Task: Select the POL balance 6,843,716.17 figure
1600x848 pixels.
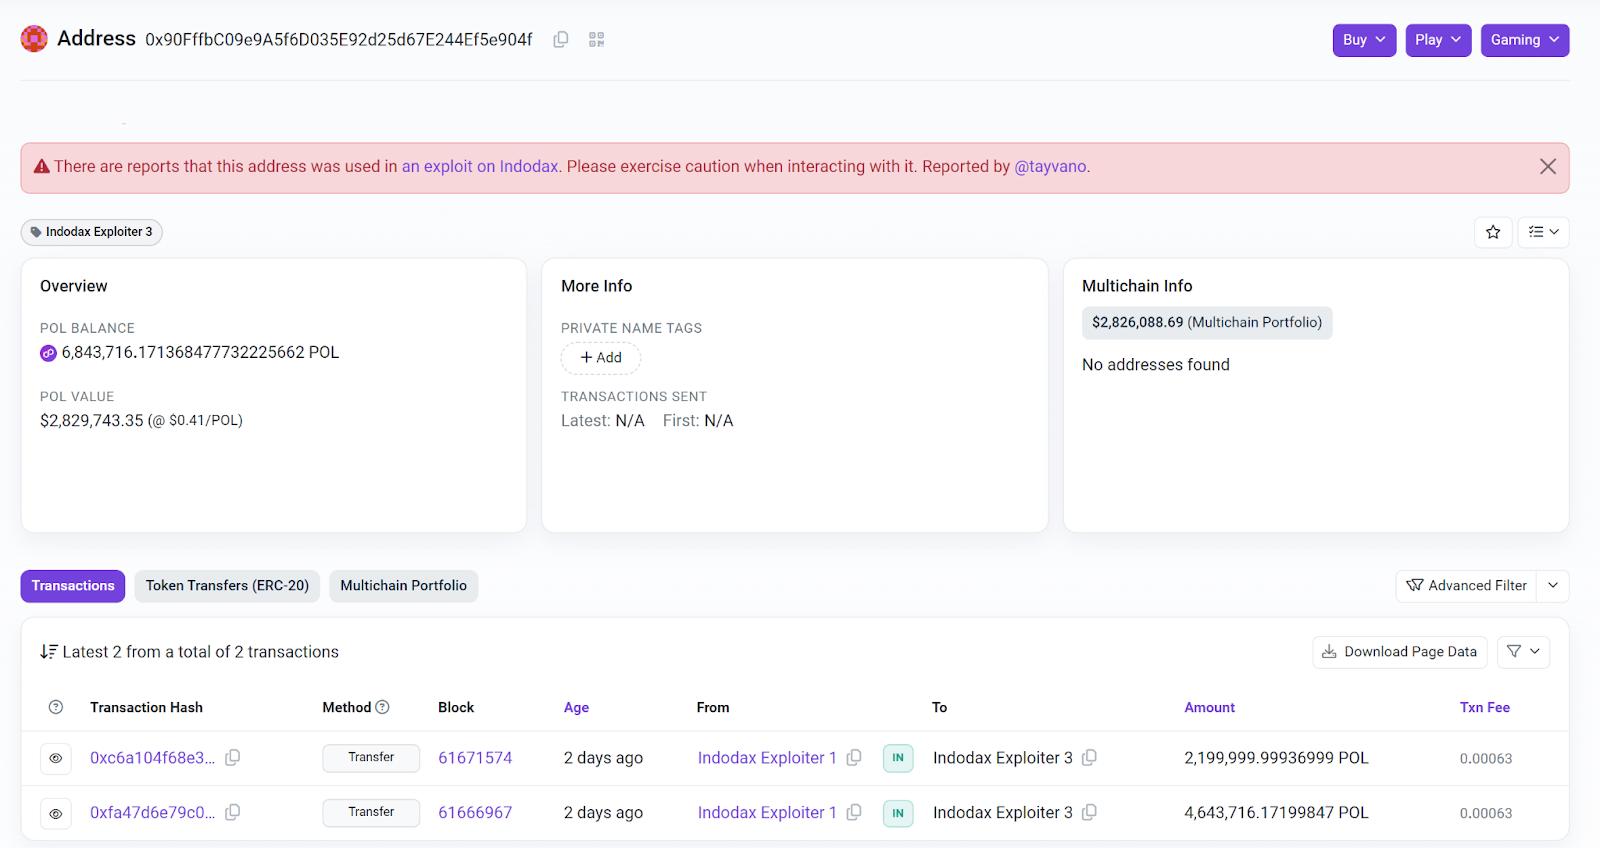Action: pos(200,353)
